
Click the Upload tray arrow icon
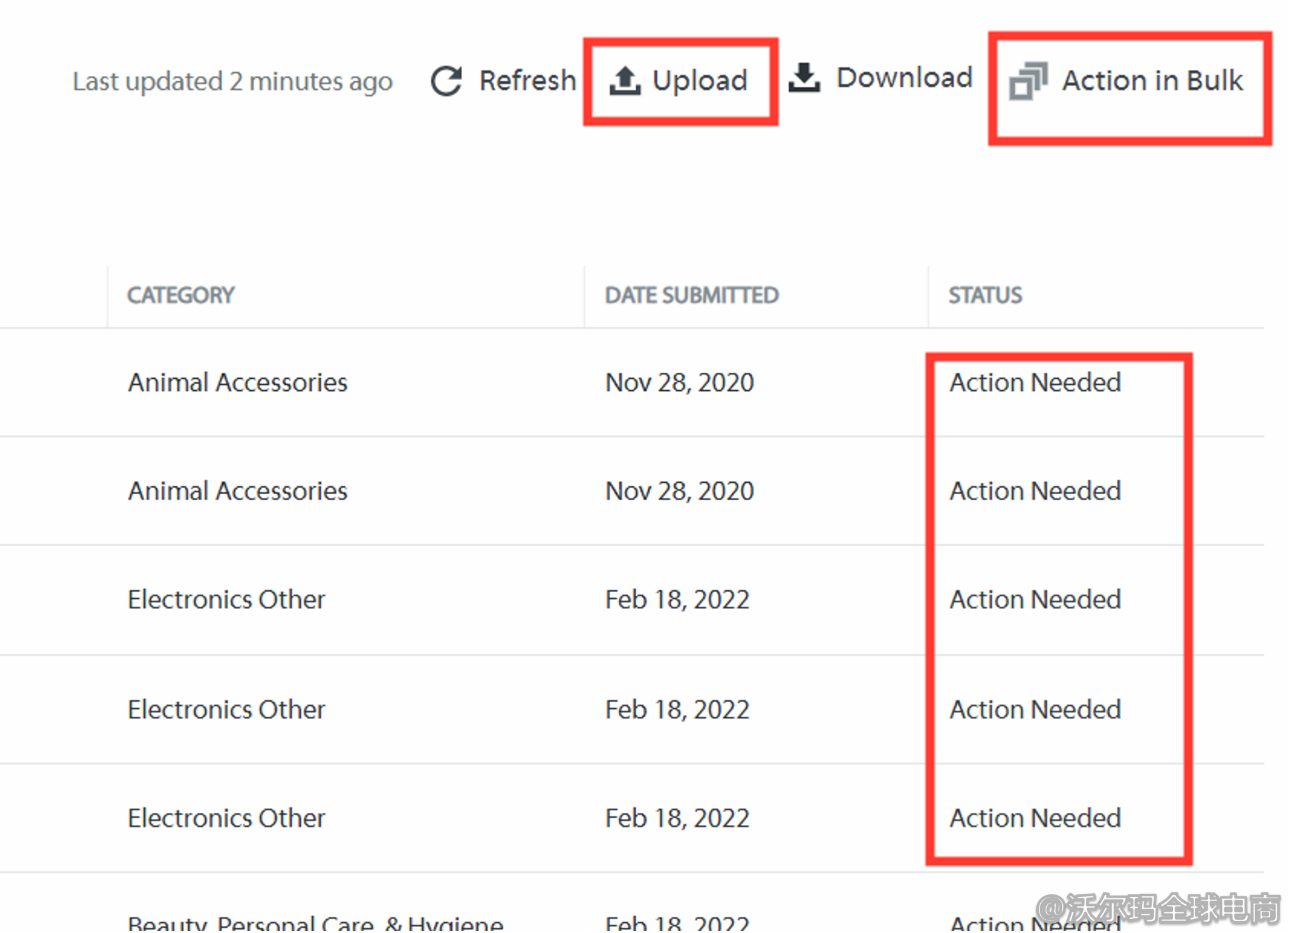[625, 80]
